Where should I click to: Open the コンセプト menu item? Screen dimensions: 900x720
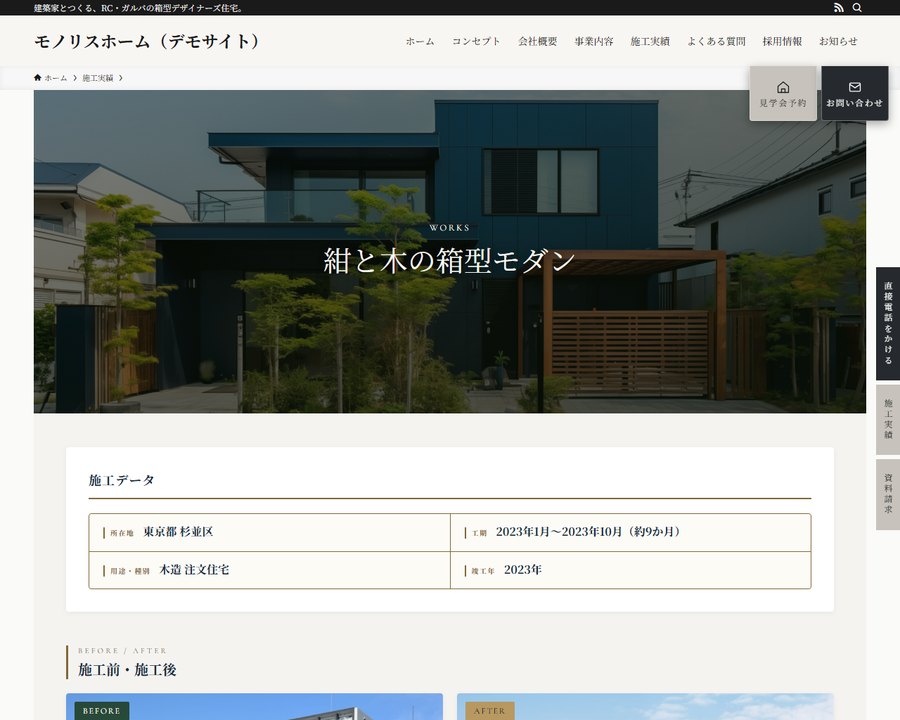point(476,41)
